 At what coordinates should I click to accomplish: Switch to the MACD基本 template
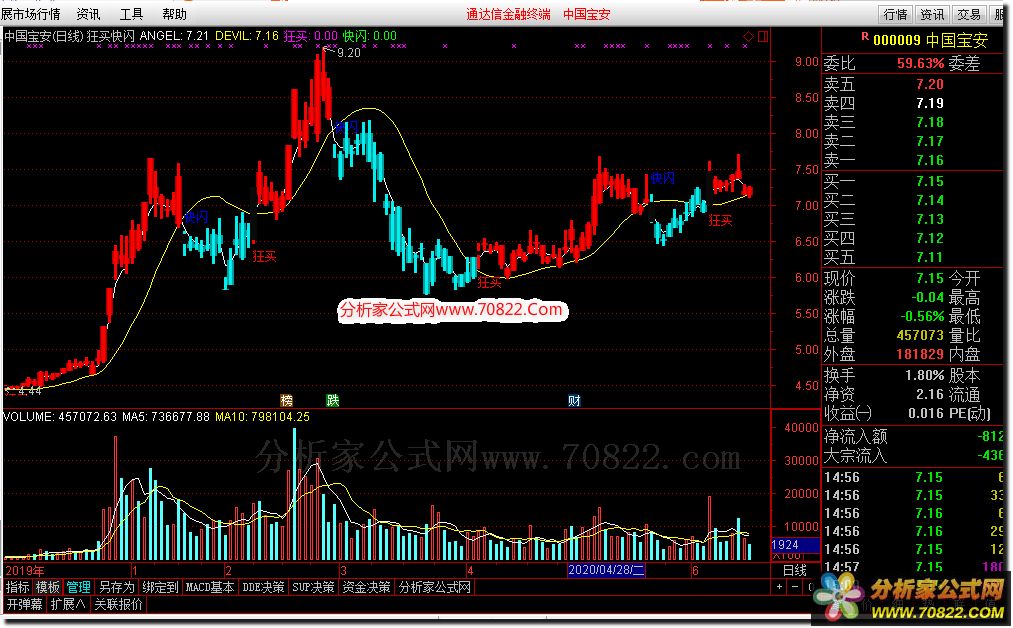(x=210, y=587)
